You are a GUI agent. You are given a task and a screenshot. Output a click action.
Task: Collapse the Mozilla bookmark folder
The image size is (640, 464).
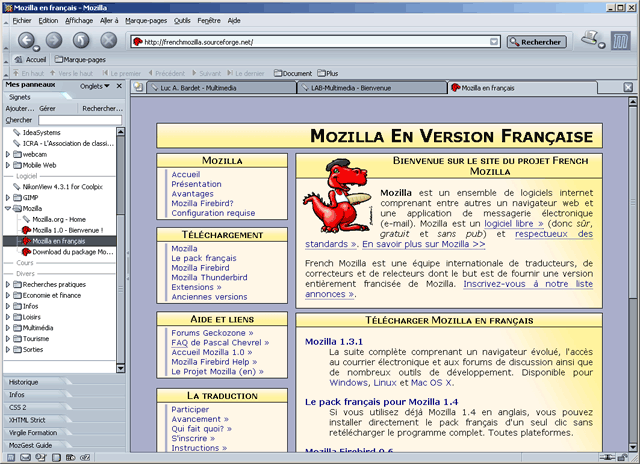click(8, 209)
